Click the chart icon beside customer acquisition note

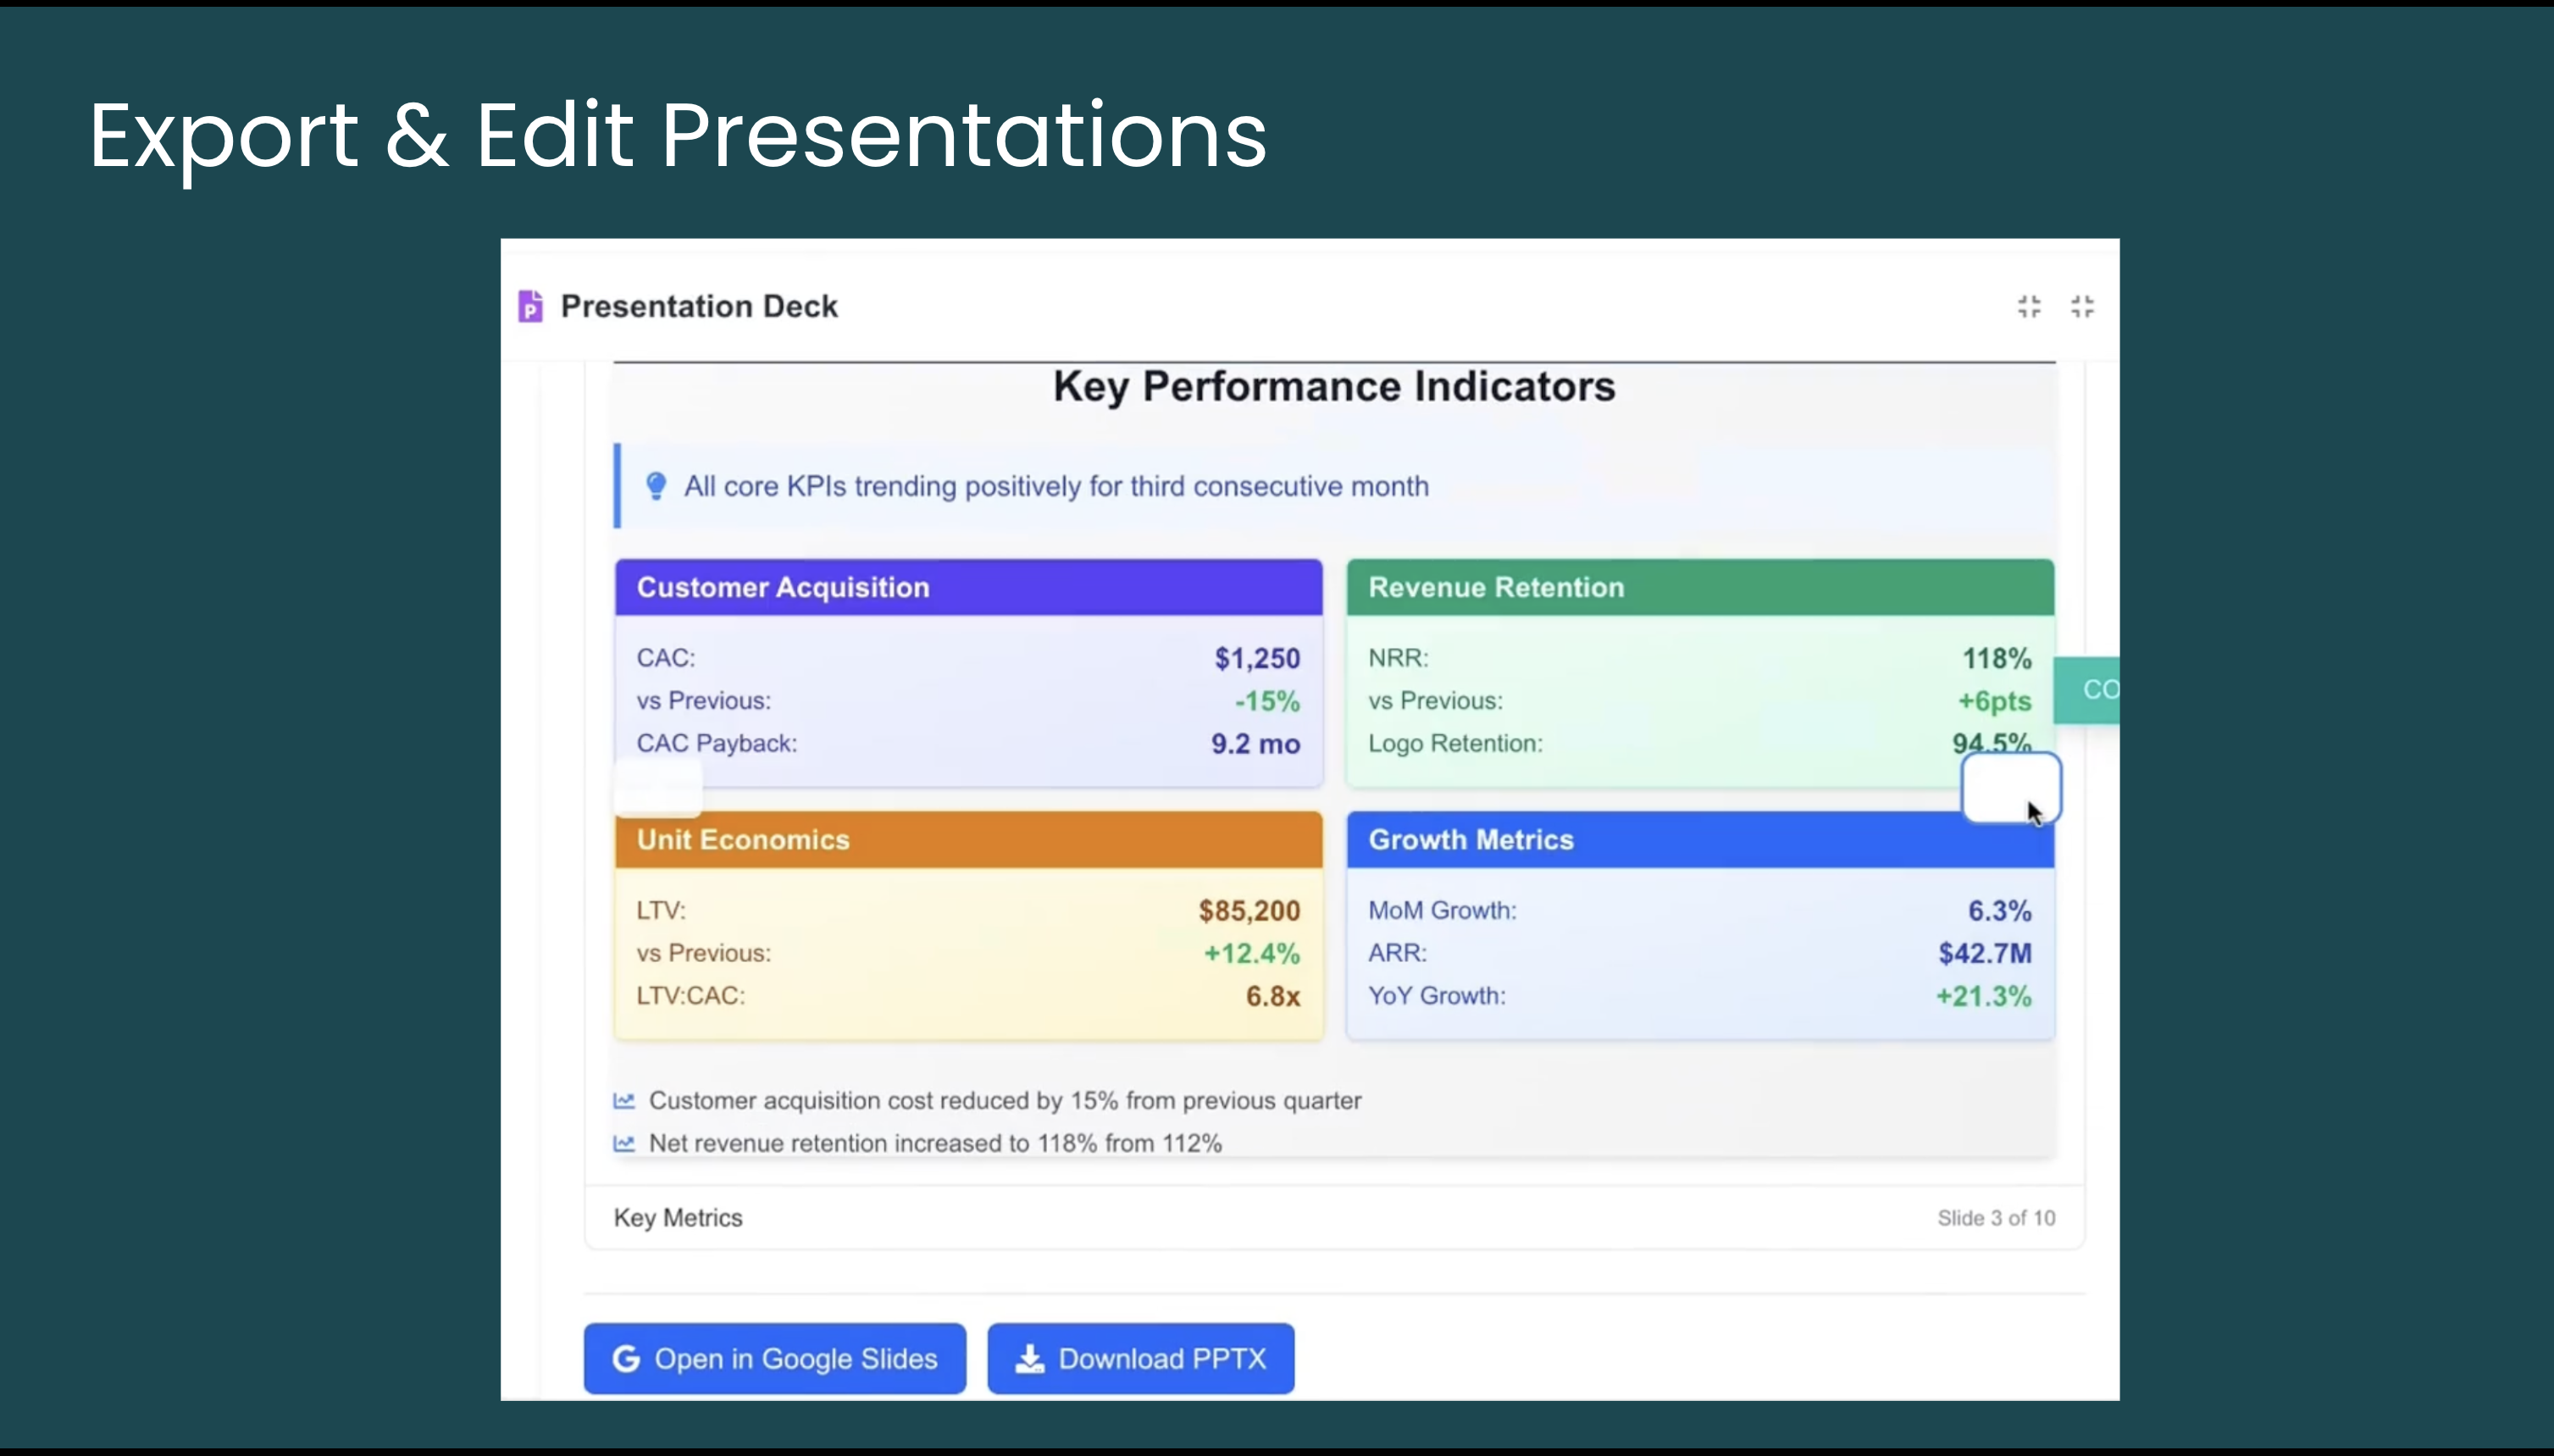(624, 1100)
